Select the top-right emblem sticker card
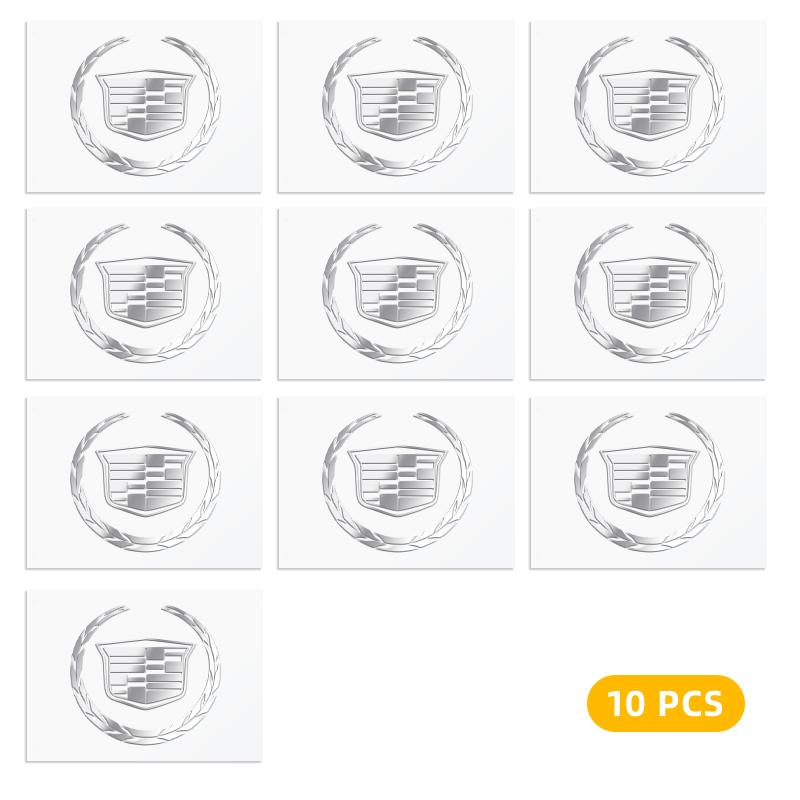800x800 pixels. (648, 107)
